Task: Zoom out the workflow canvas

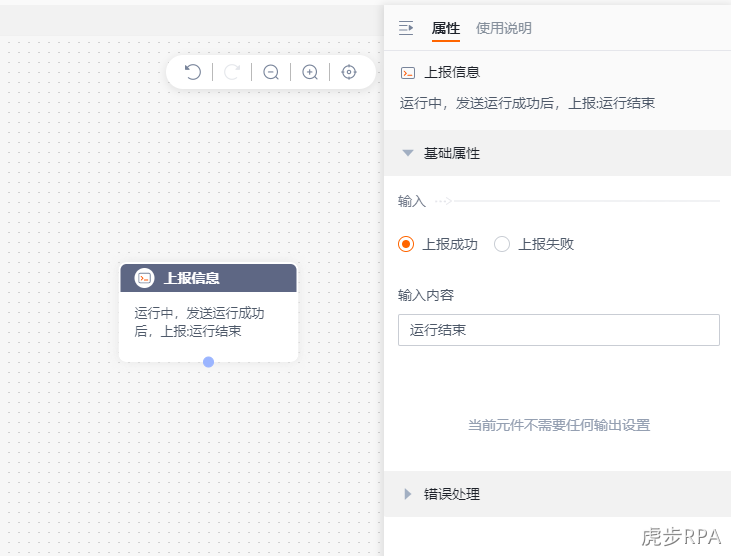Action: (271, 72)
